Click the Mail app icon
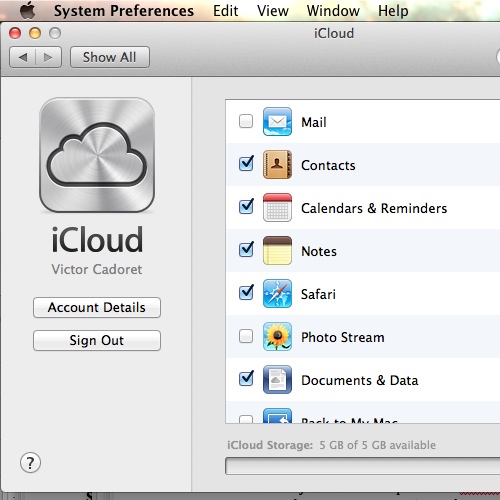The height and width of the screenshot is (500, 500). pyautogui.click(x=277, y=121)
